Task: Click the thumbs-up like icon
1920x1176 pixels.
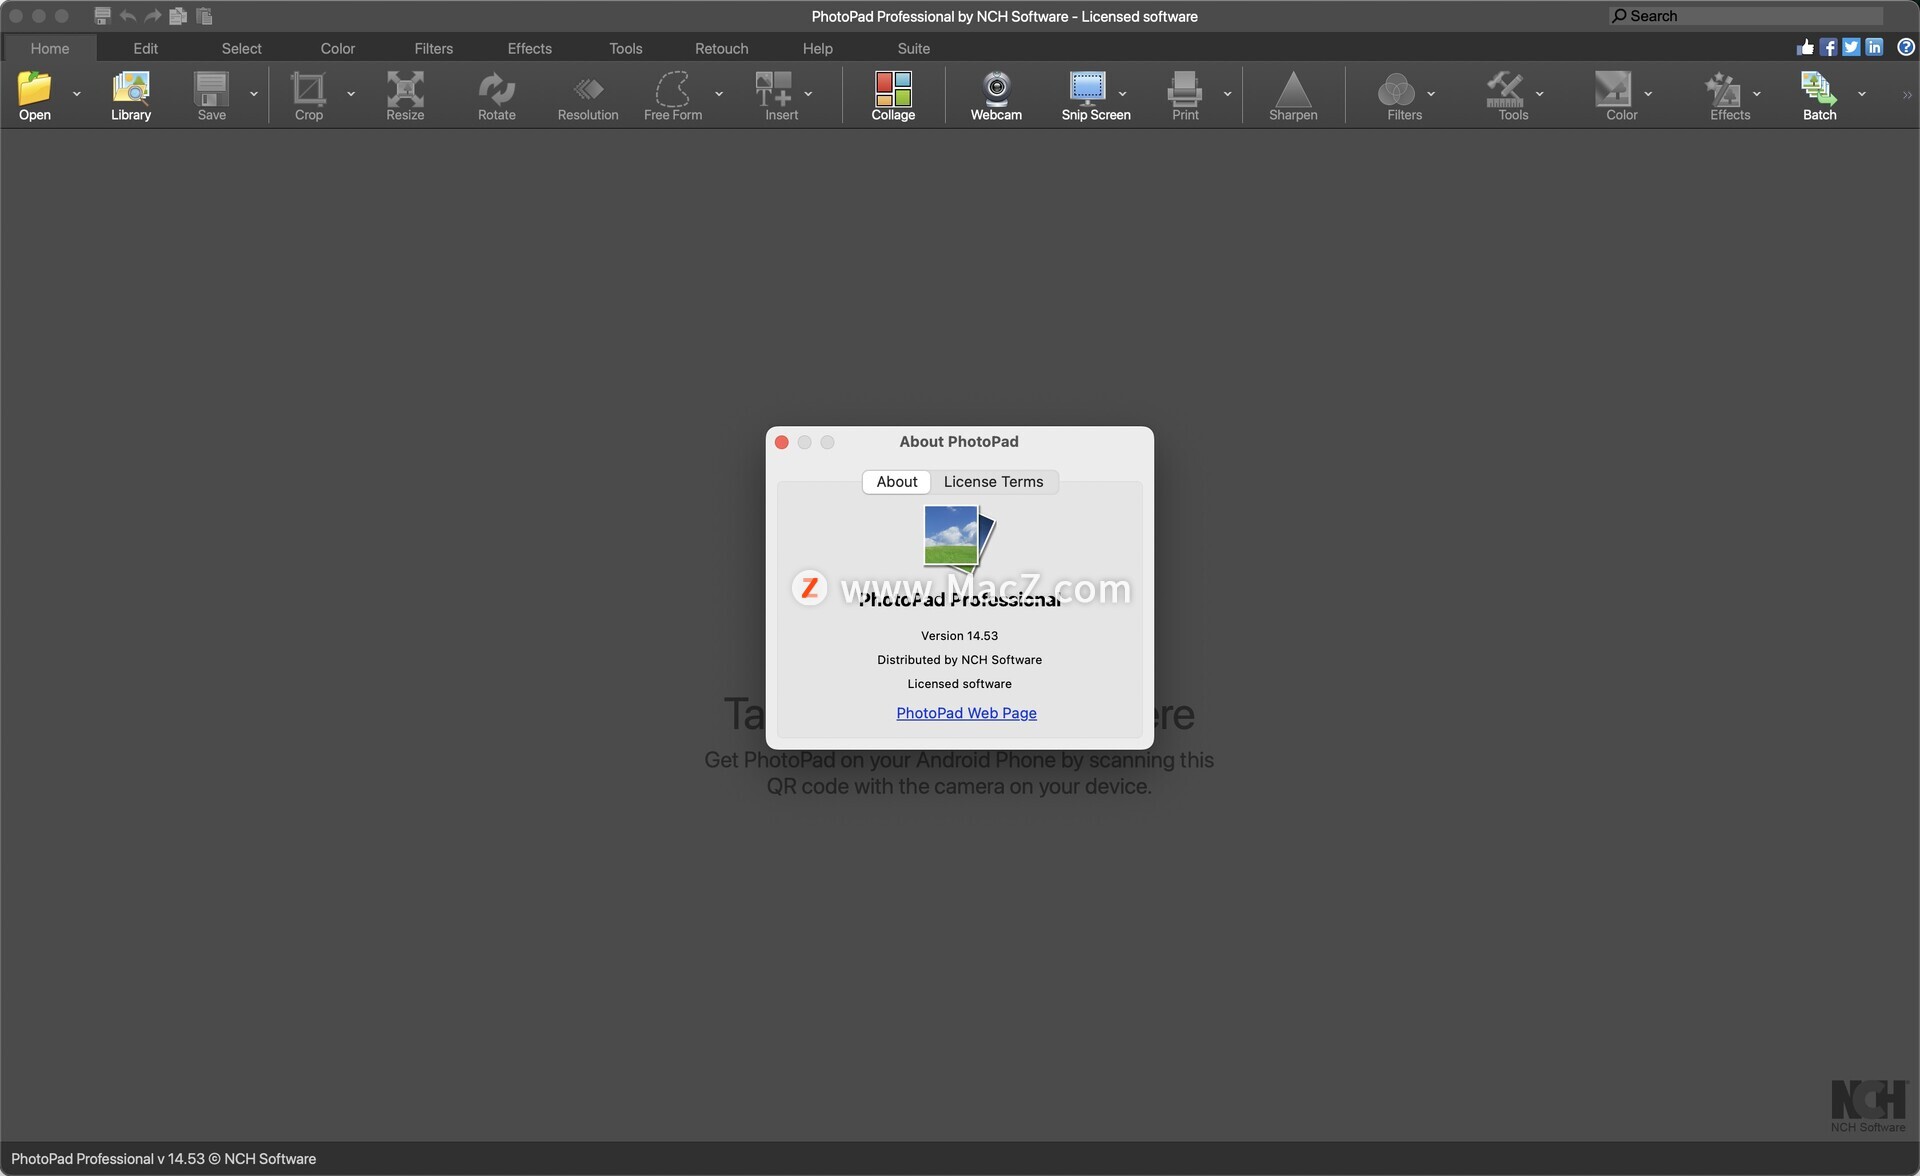Action: [1805, 47]
